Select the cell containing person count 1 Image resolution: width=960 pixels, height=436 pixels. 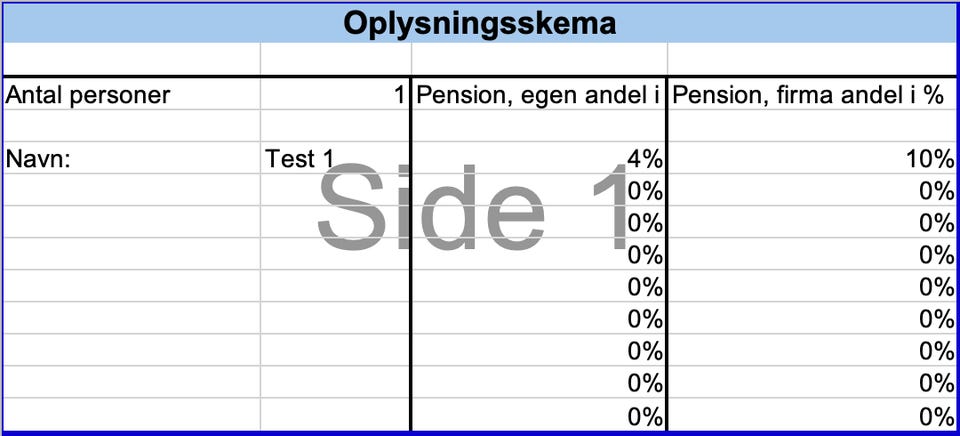pos(335,95)
